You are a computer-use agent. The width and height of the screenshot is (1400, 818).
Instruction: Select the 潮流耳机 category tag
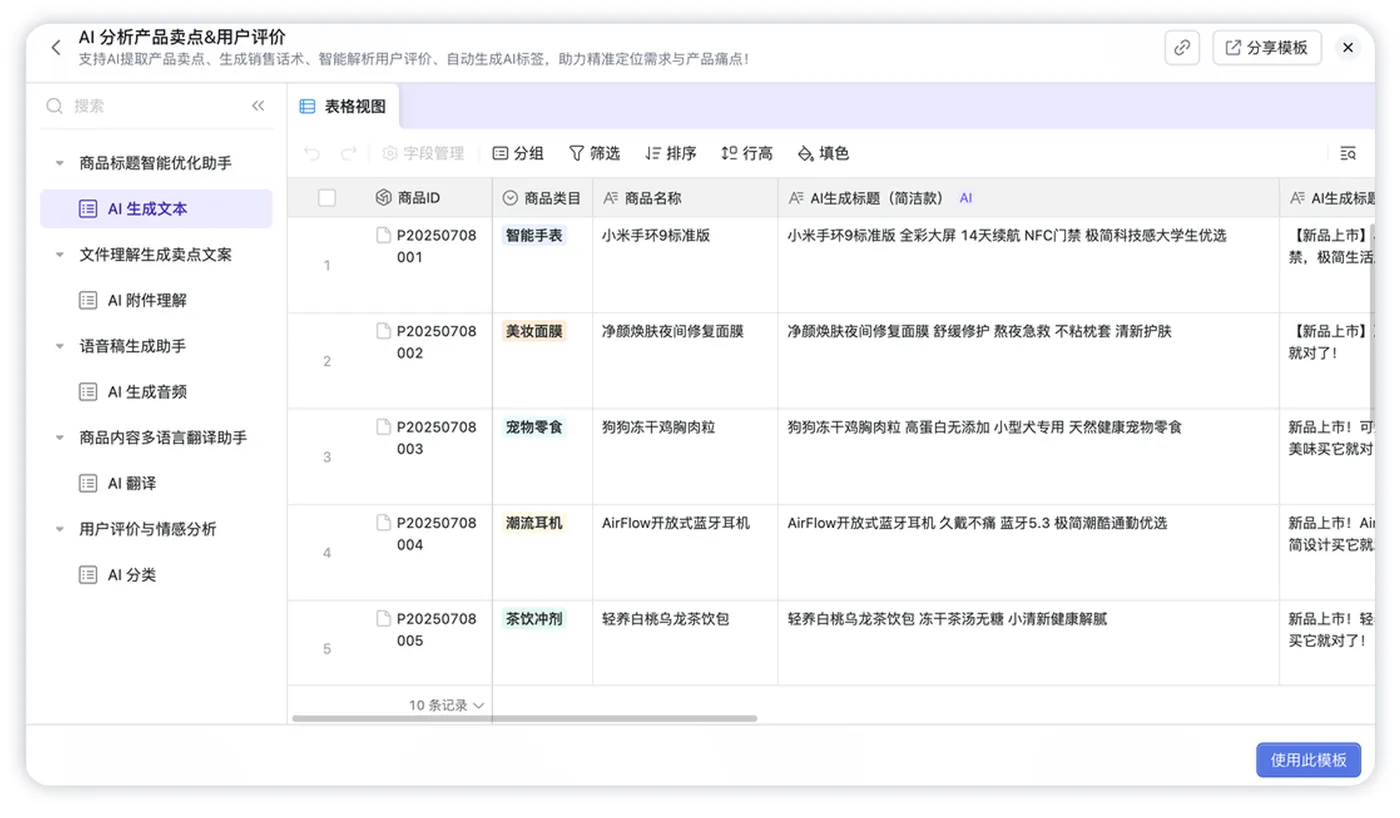(534, 524)
